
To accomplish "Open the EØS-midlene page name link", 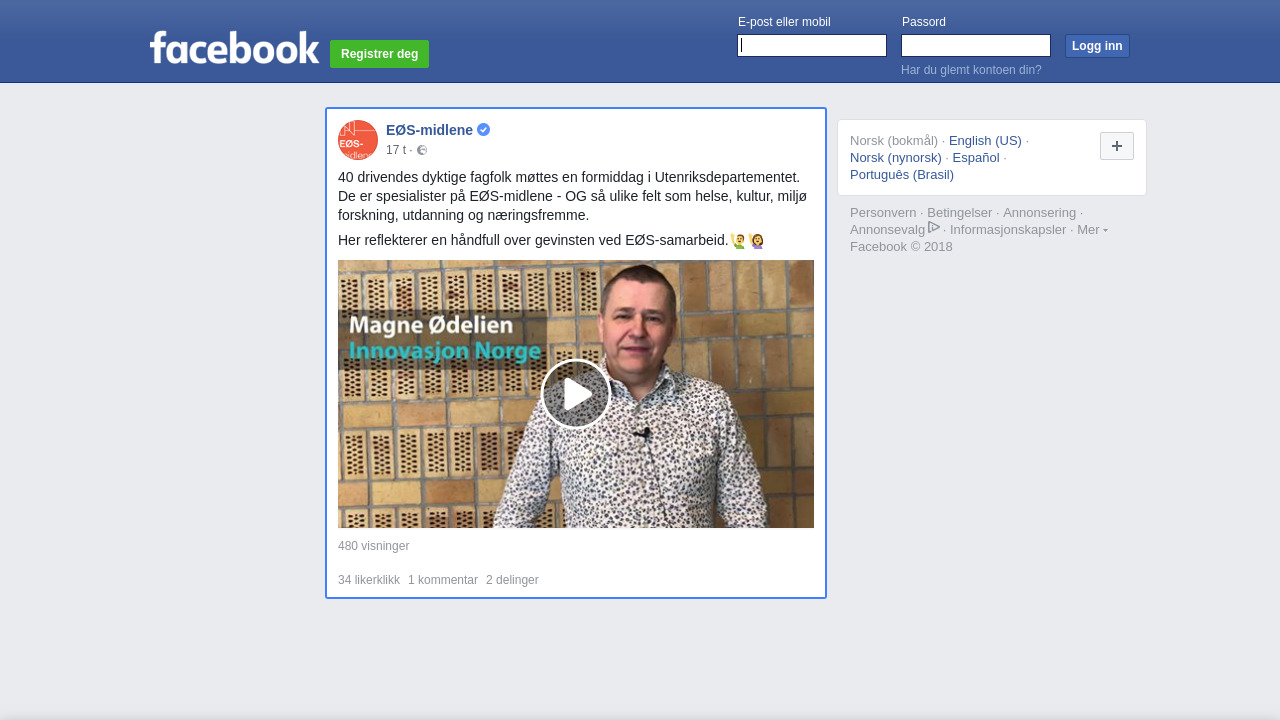I will (x=429, y=130).
